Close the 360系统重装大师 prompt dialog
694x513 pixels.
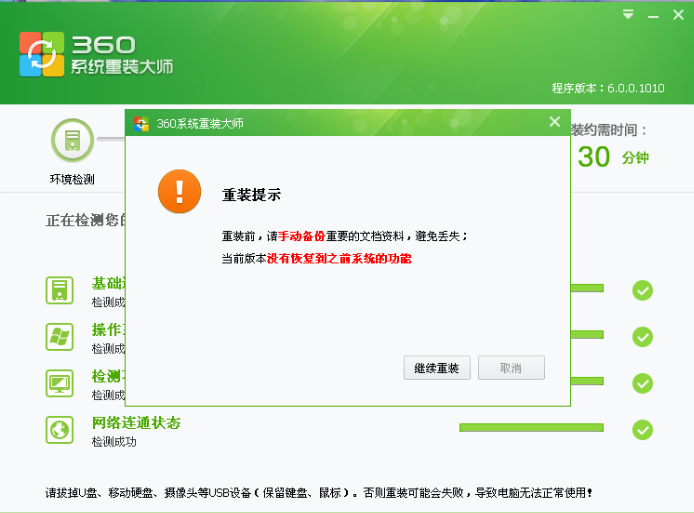pos(555,122)
